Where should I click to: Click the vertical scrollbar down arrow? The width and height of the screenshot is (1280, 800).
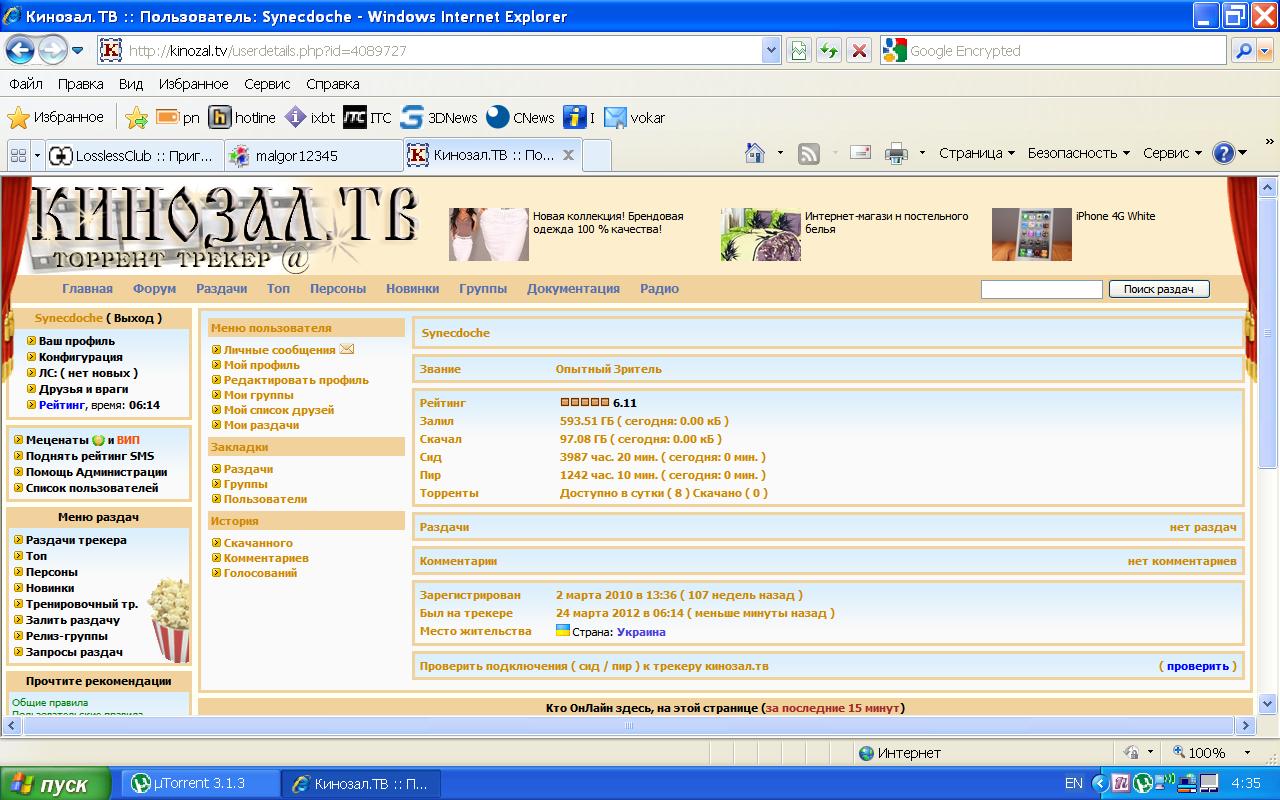pyautogui.click(x=1267, y=702)
